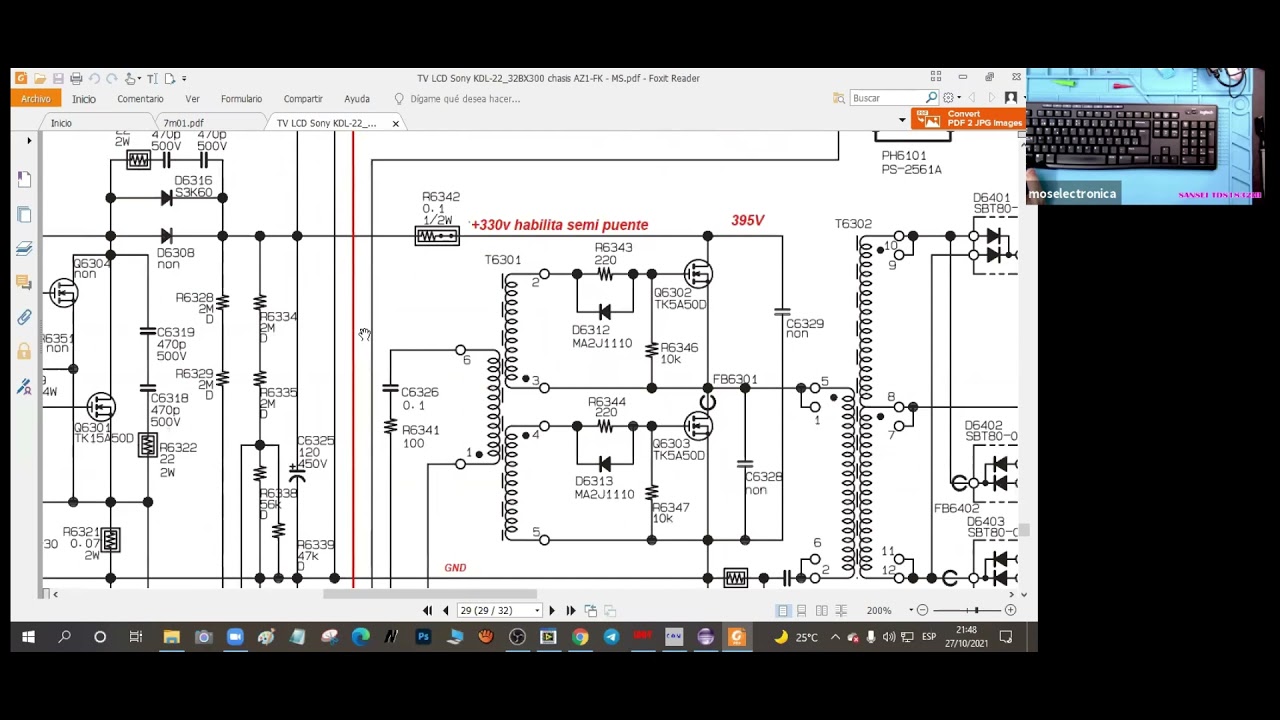
Task: Open the Signatures pen panel in sidebar
Action: pyautogui.click(x=24, y=387)
